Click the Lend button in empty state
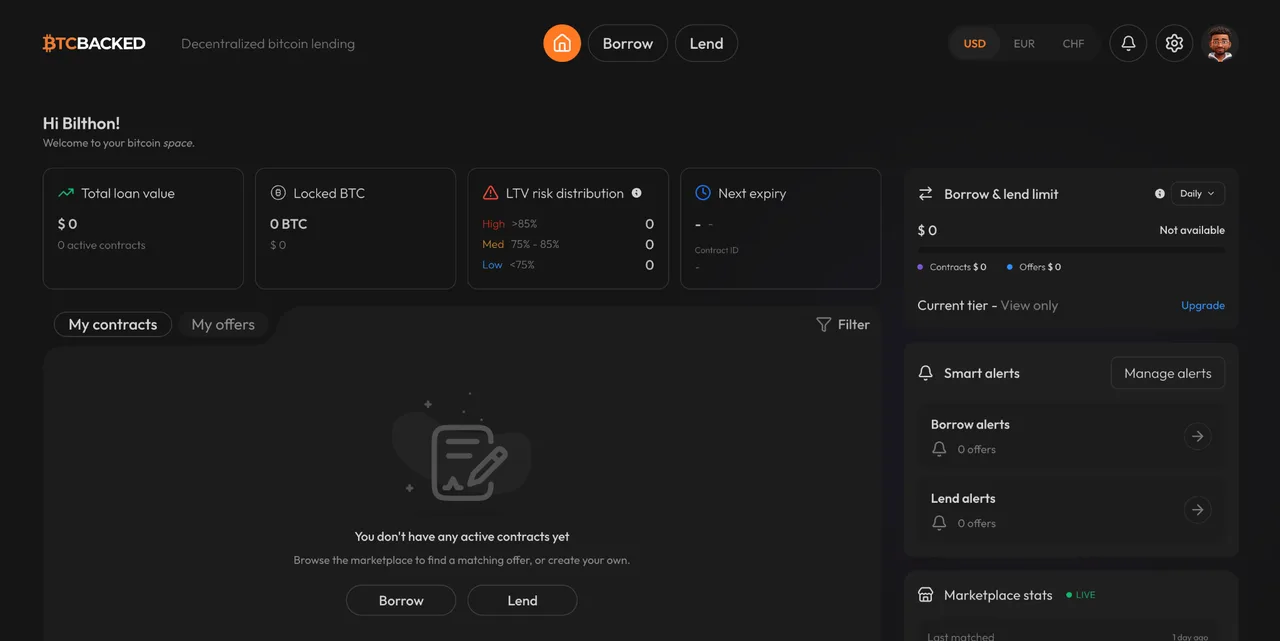 [522, 600]
